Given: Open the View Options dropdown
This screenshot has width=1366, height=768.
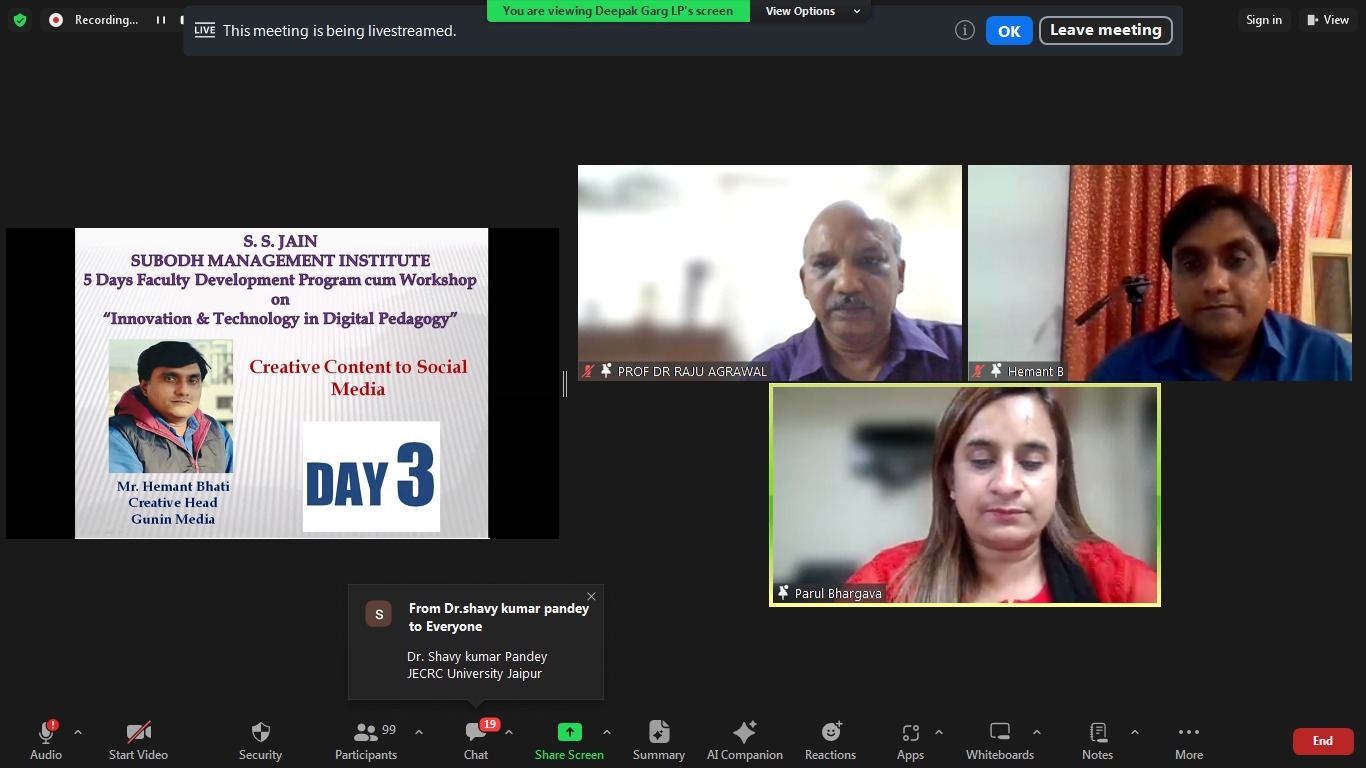Looking at the screenshot, I should point(813,11).
